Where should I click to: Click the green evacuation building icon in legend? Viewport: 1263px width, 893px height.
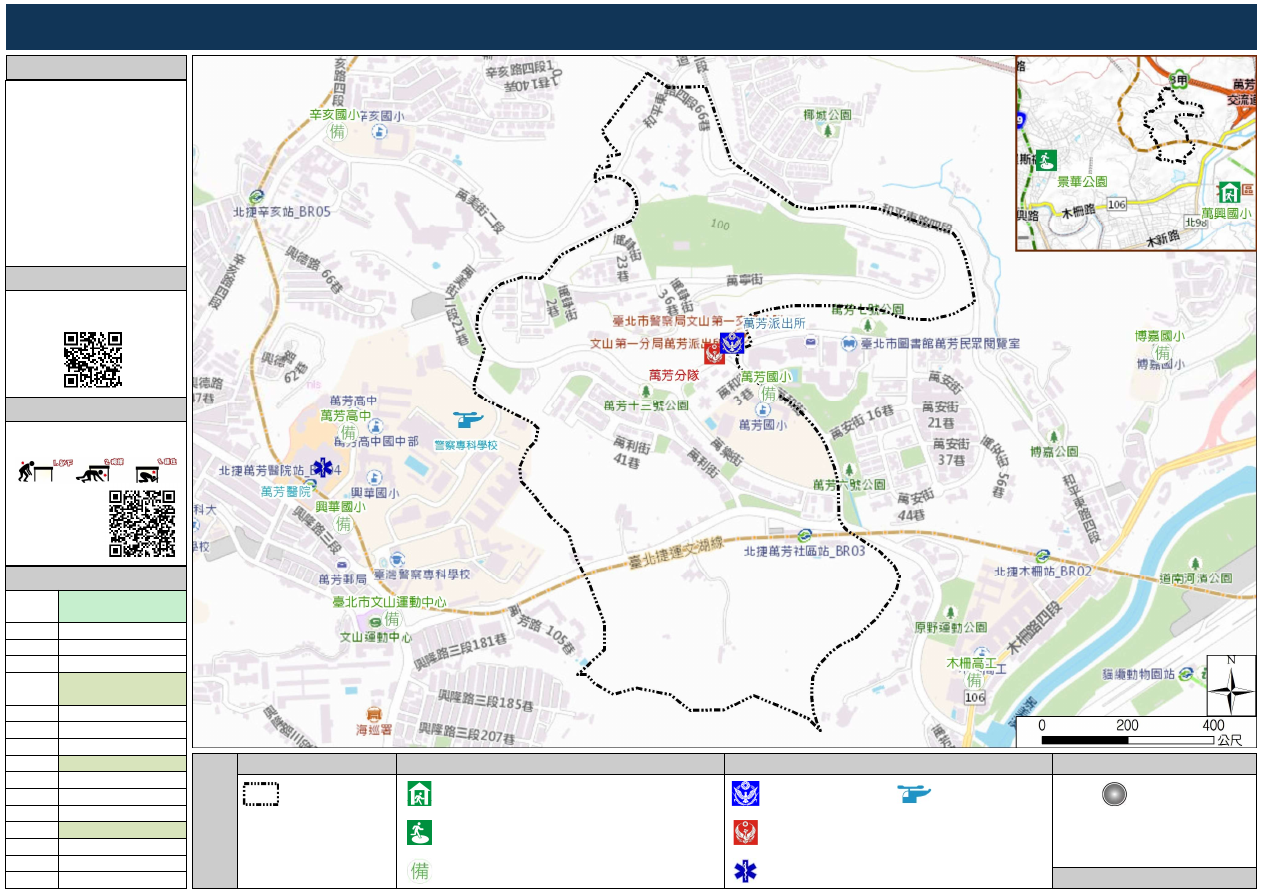pyautogui.click(x=419, y=795)
